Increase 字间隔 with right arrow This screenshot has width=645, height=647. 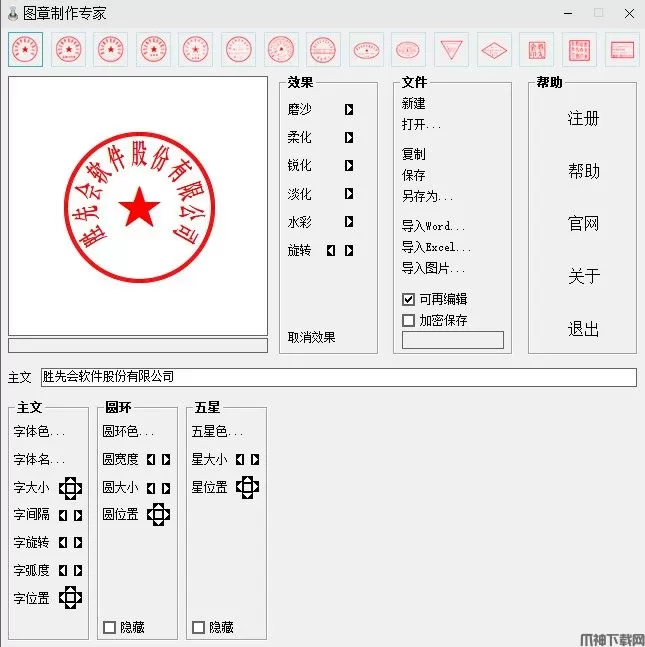(x=78, y=515)
